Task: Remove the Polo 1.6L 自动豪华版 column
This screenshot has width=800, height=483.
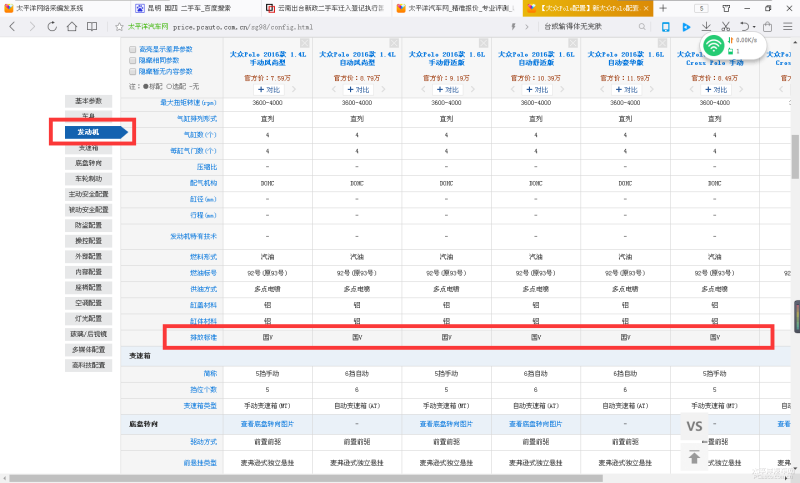Action: click(x=662, y=43)
